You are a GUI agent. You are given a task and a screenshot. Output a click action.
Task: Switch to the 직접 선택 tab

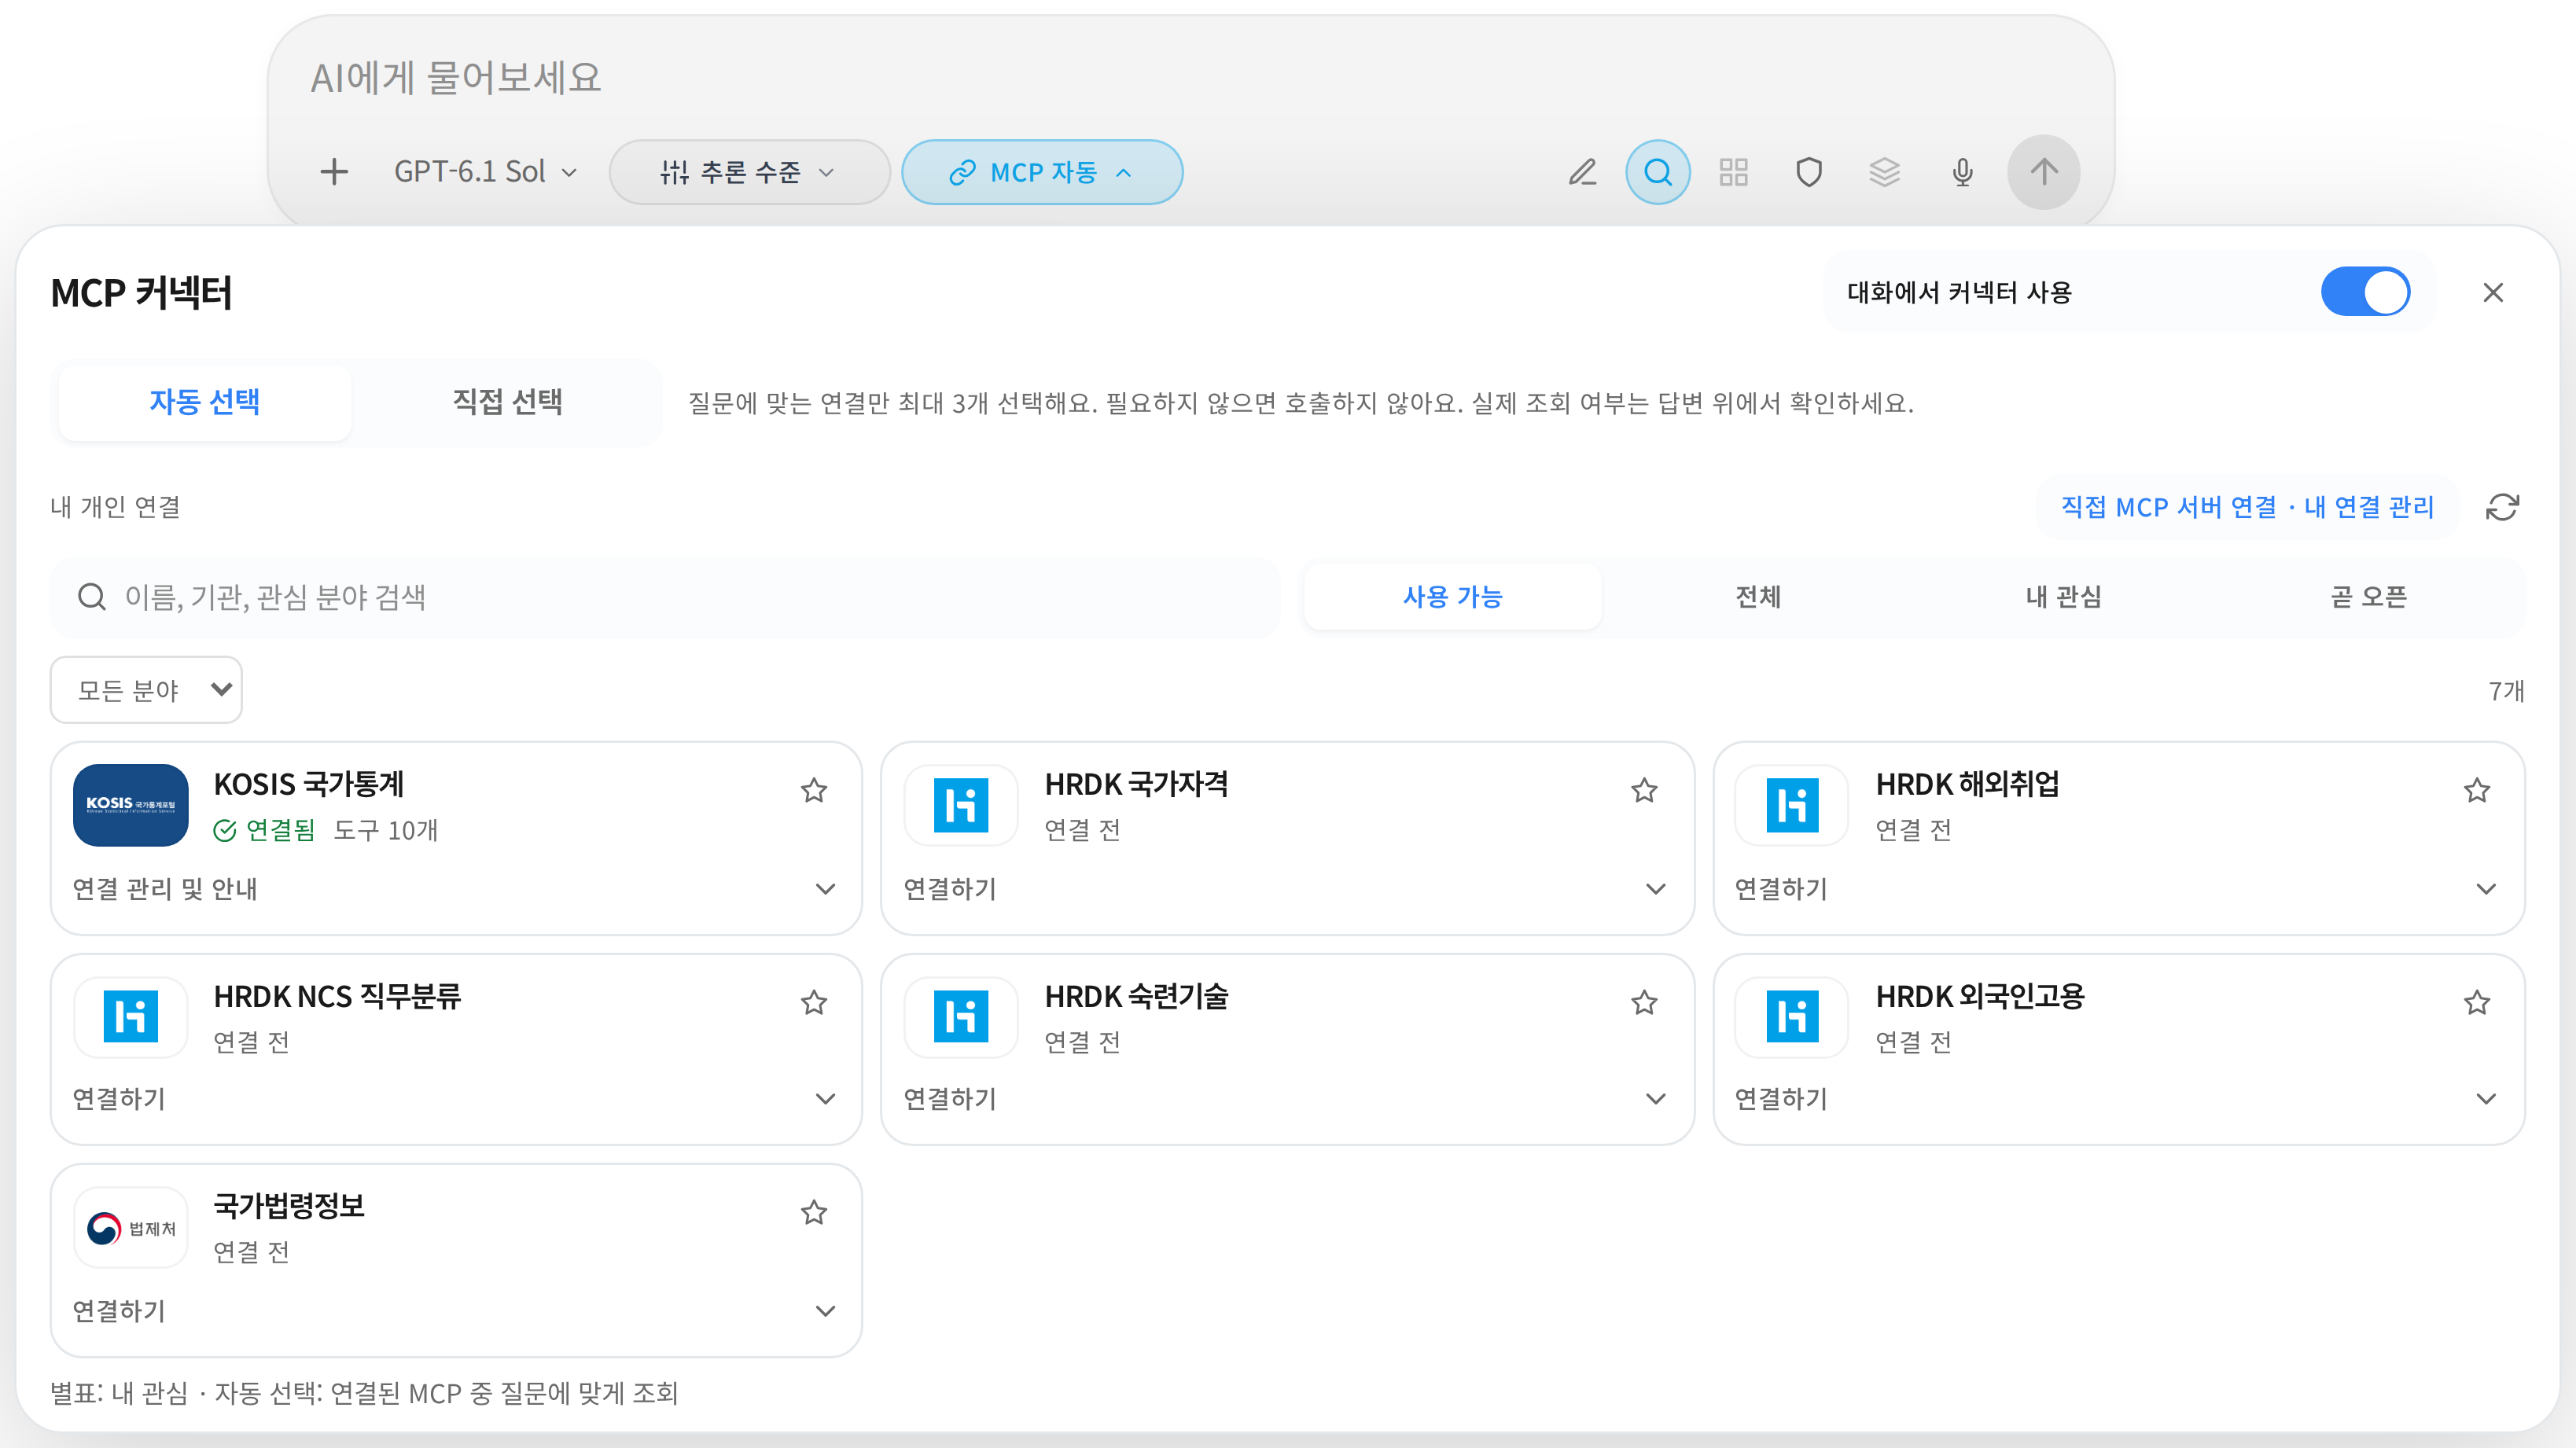tap(508, 402)
